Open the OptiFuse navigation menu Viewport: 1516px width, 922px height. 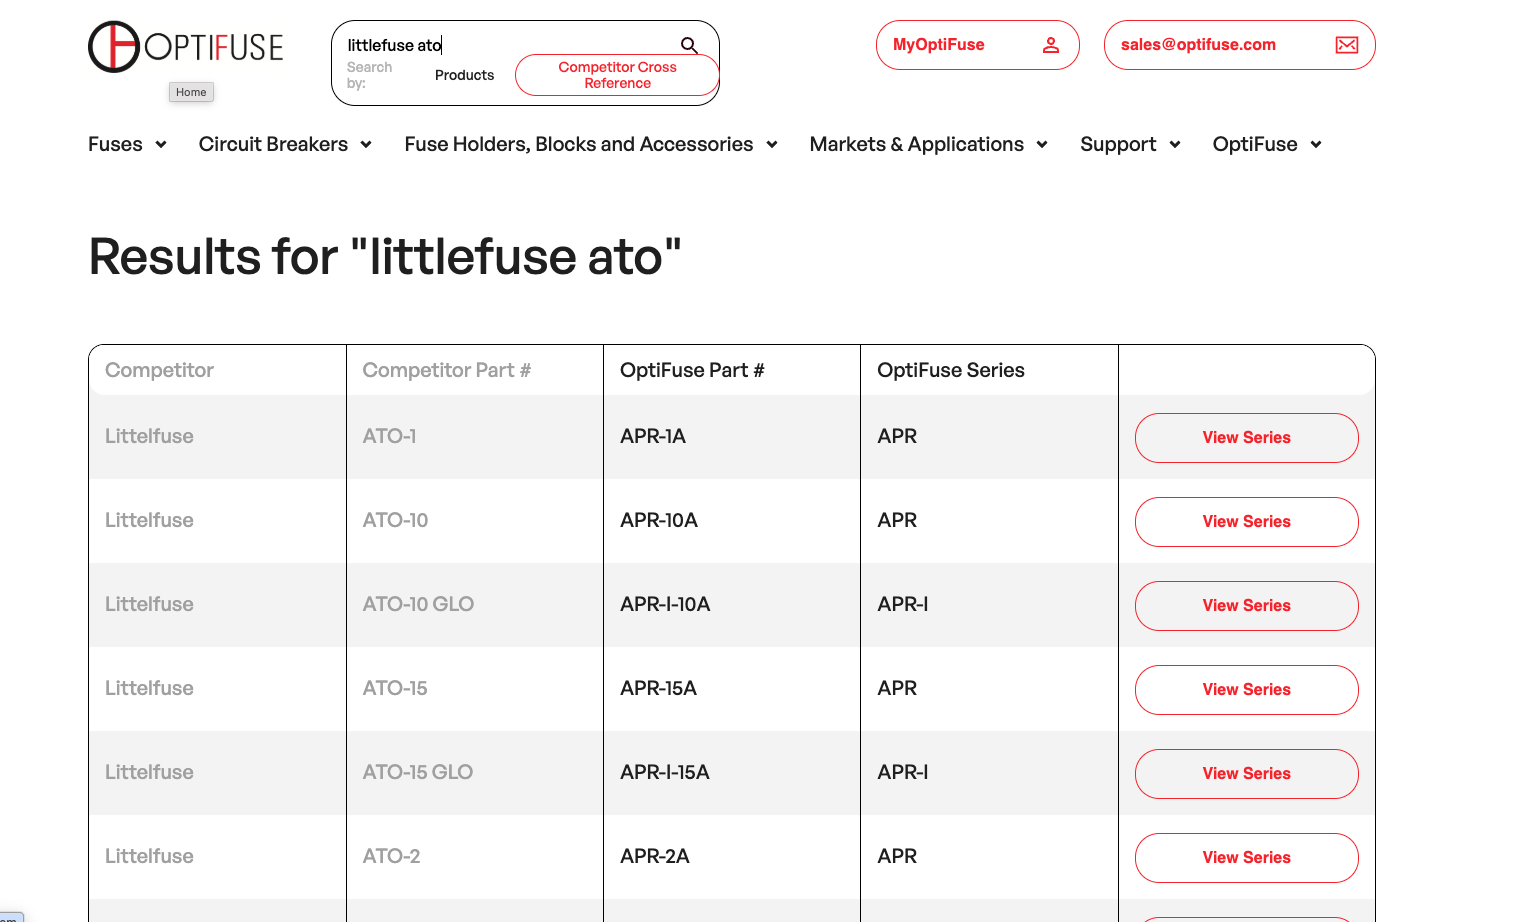[1255, 144]
